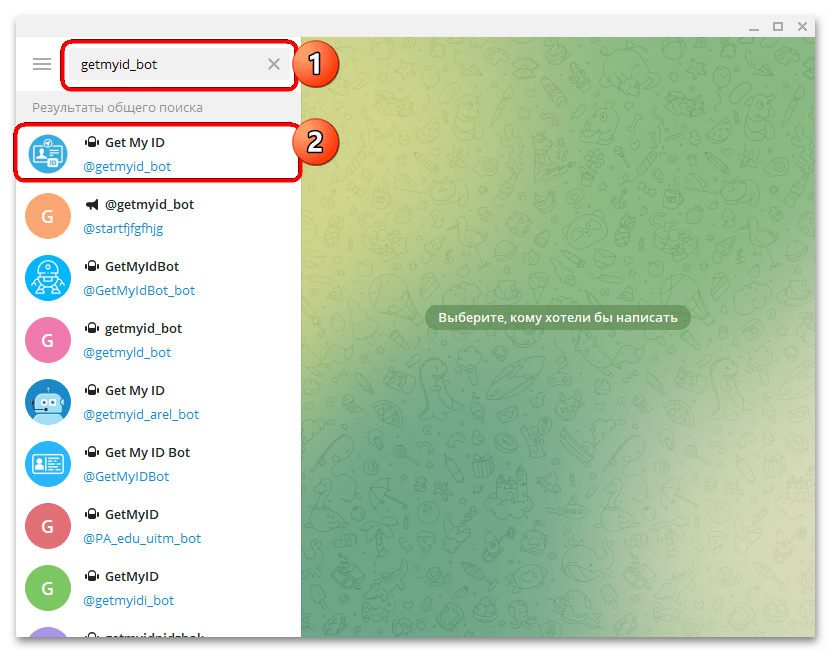Open the hamburger main menu

click(42, 64)
